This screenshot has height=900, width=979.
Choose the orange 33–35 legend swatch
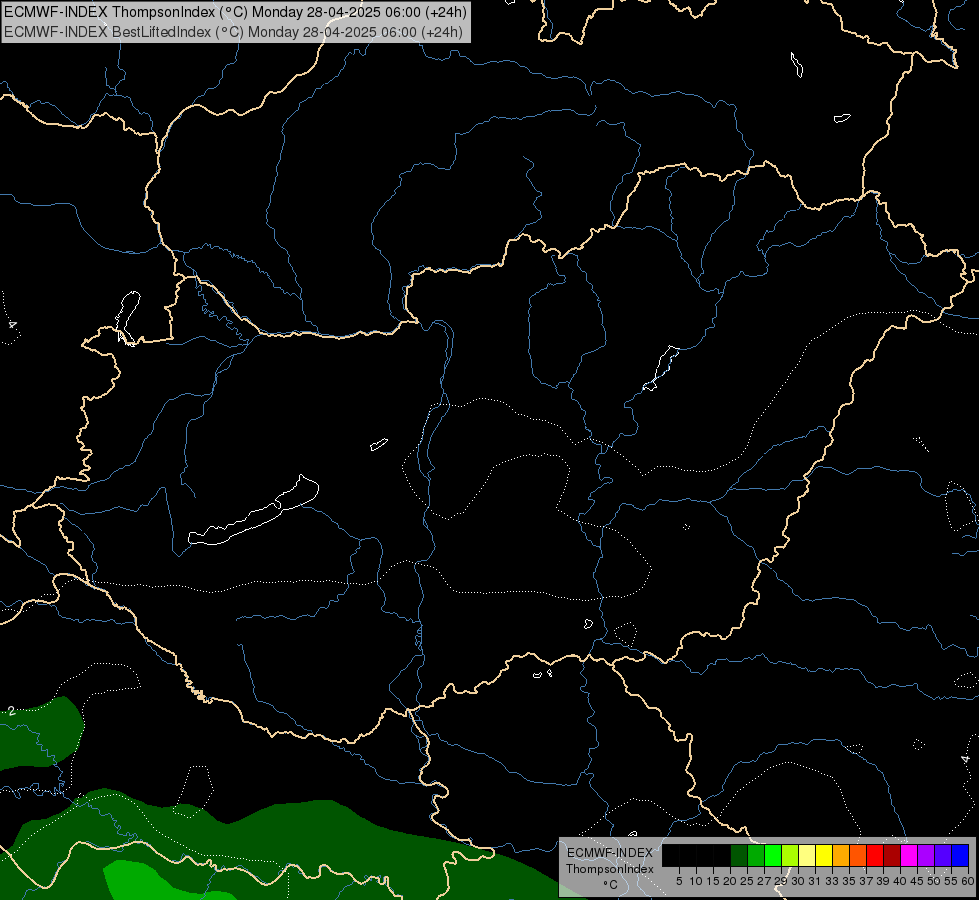coord(841,855)
